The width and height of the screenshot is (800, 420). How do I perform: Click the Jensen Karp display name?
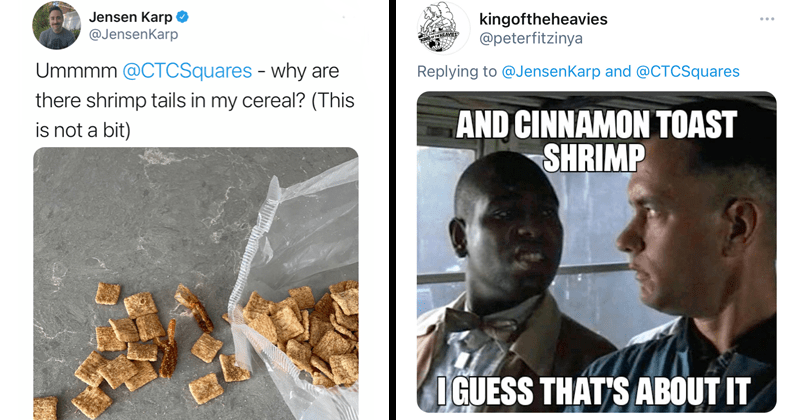pyautogui.click(x=131, y=17)
